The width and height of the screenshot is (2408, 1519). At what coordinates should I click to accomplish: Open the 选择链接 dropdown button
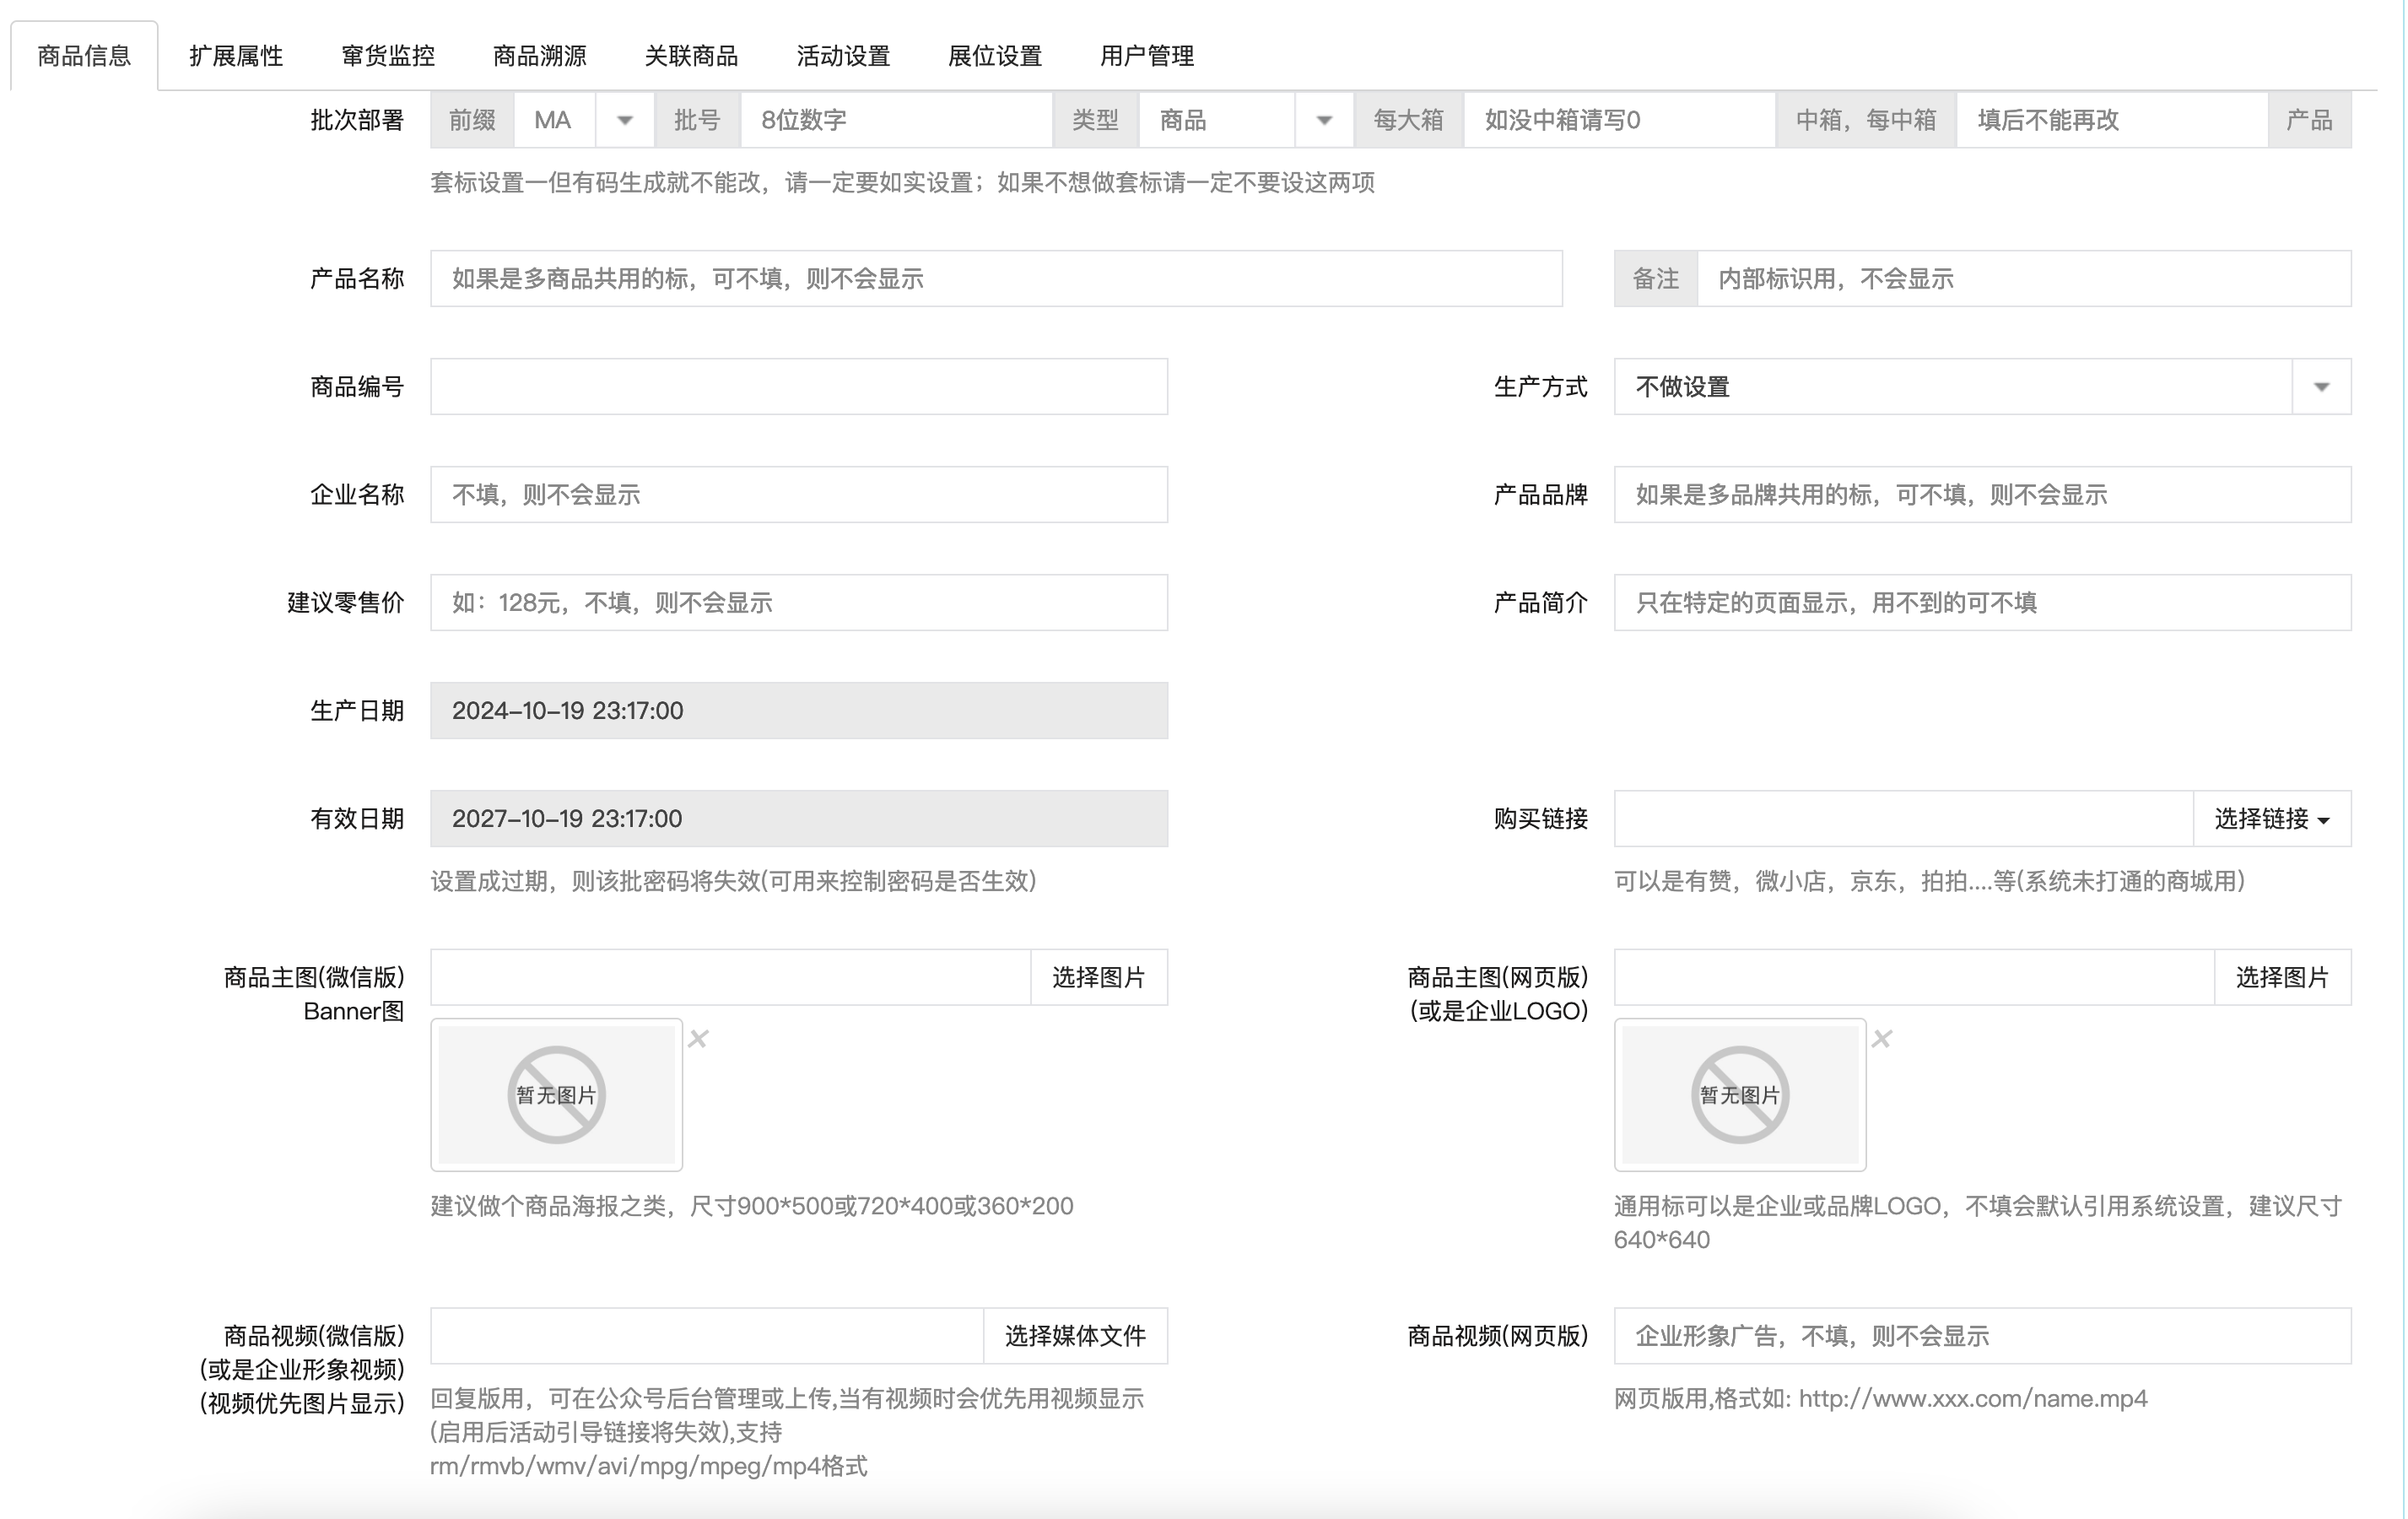pos(2272,819)
